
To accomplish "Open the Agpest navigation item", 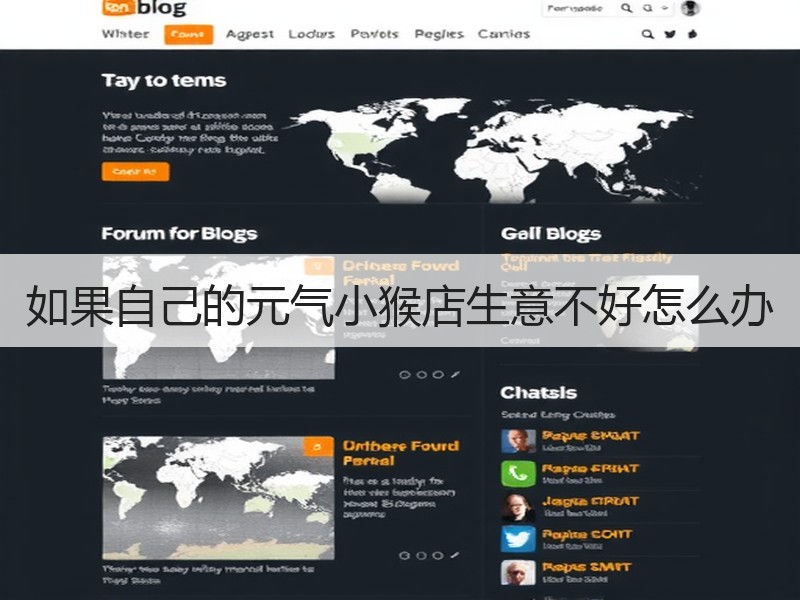I will point(249,34).
